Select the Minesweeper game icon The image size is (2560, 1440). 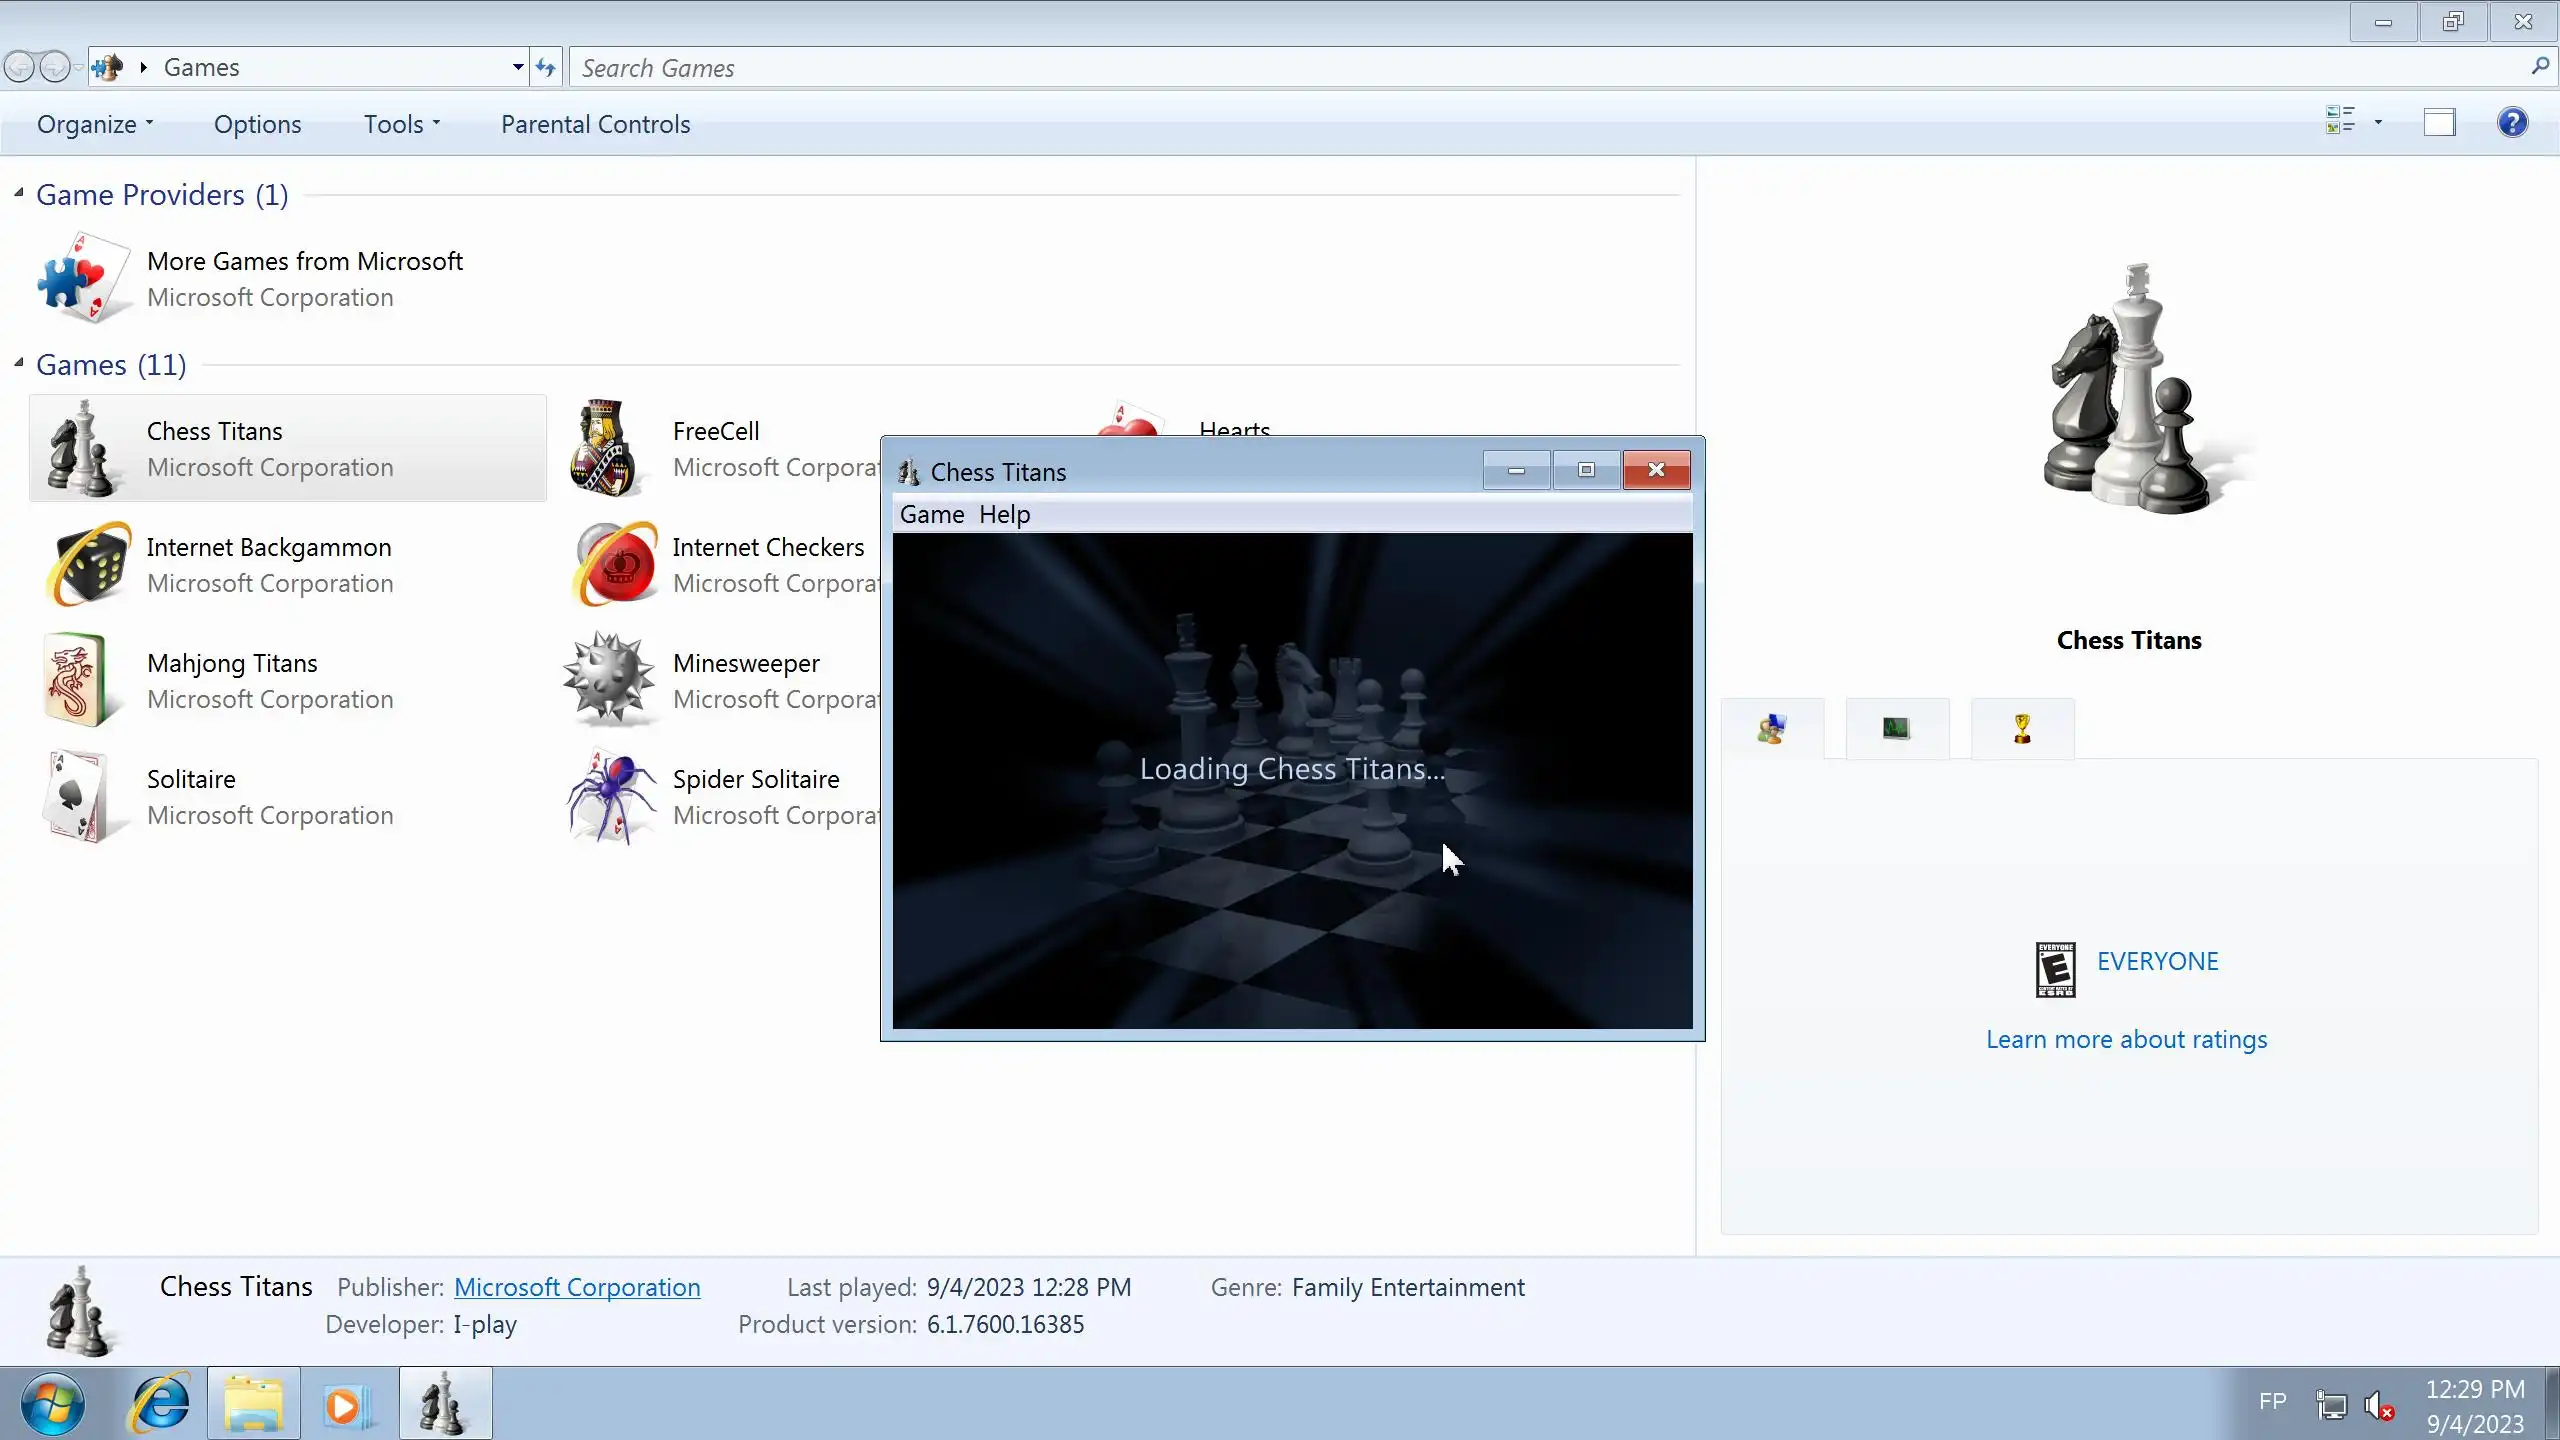click(x=608, y=680)
